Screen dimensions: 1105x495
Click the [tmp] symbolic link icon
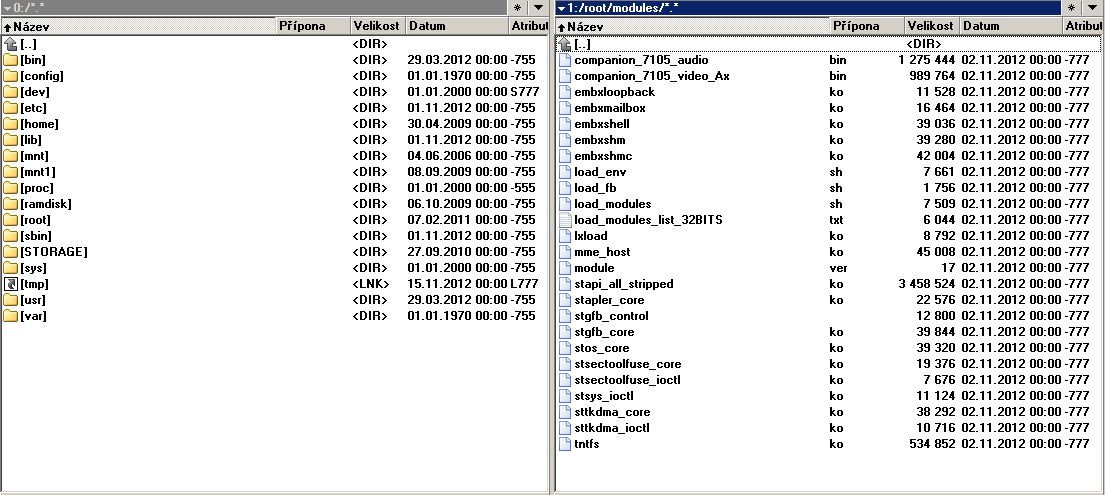[11, 284]
